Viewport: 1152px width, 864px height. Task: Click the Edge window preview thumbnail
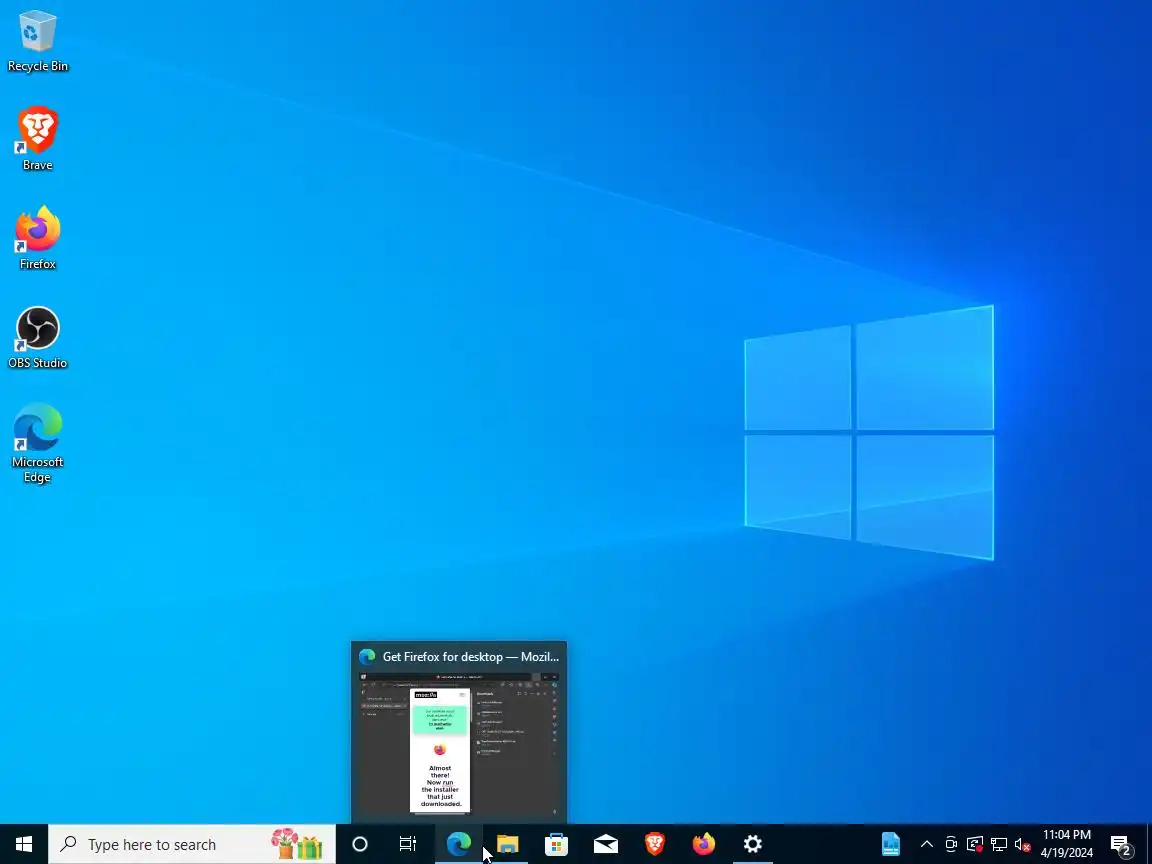(459, 743)
